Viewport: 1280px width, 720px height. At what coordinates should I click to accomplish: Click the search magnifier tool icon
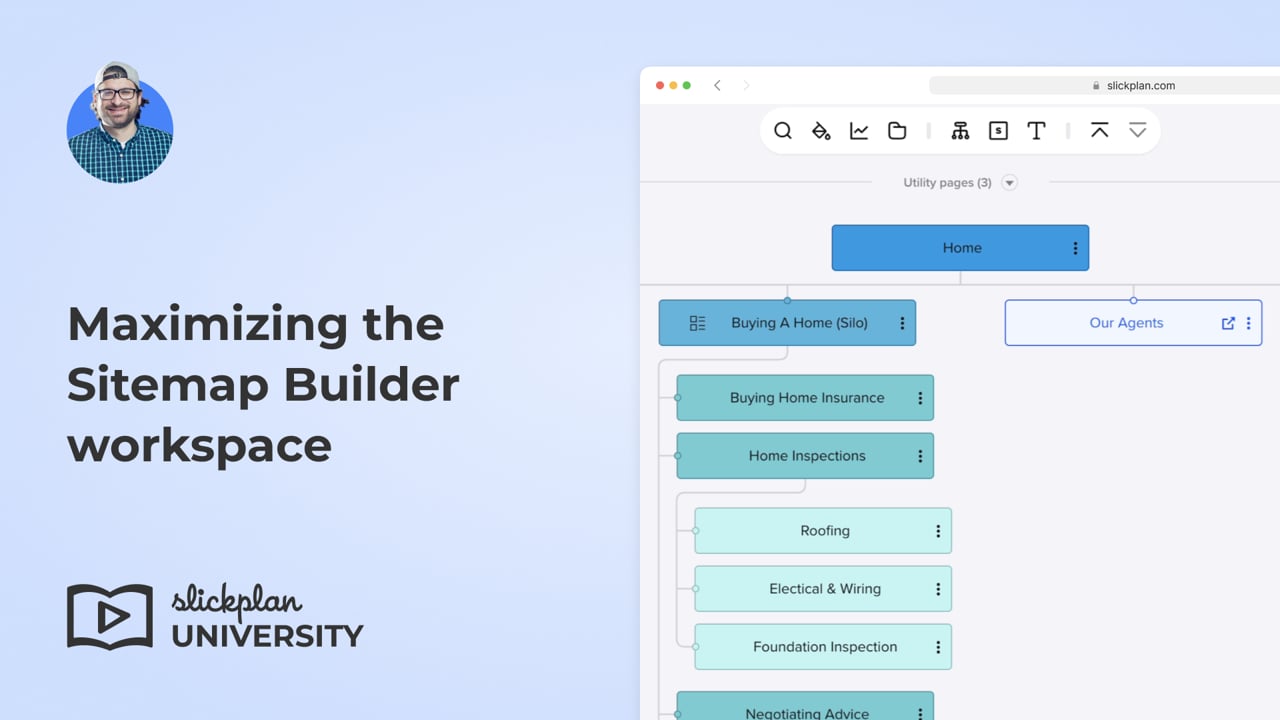(x=783, y=131)
